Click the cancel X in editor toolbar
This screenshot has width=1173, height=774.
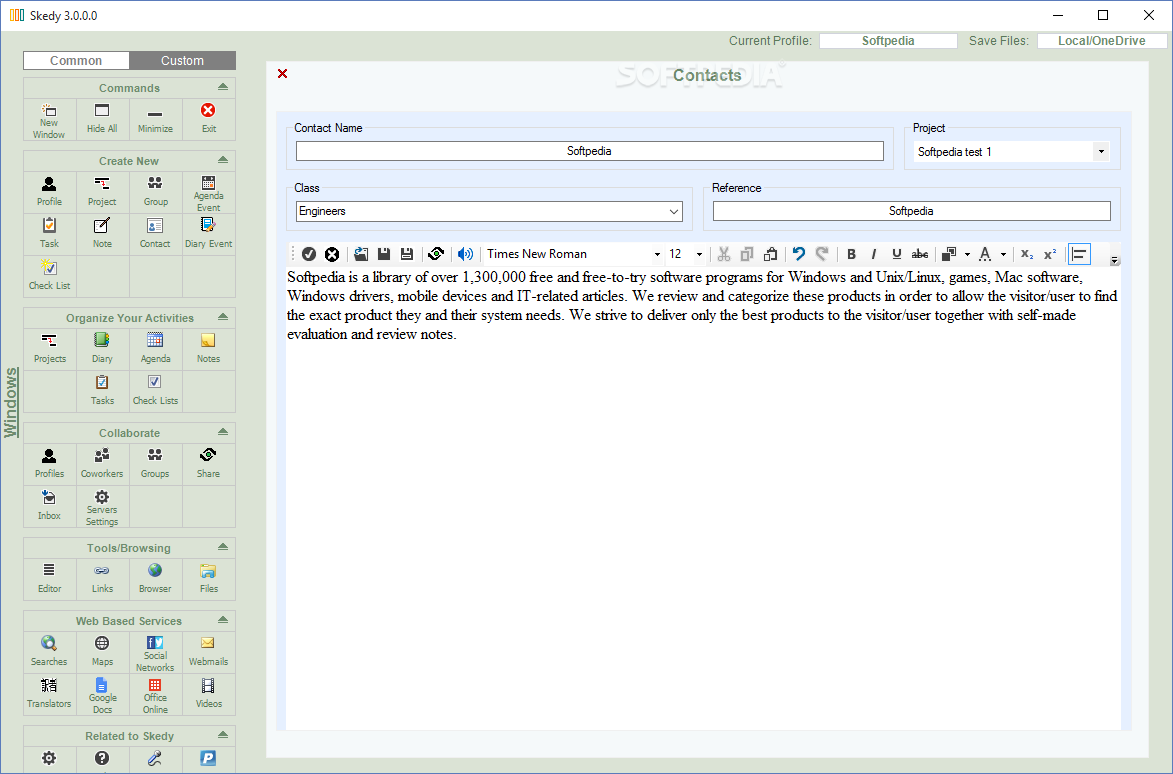(x=332, y=254)
